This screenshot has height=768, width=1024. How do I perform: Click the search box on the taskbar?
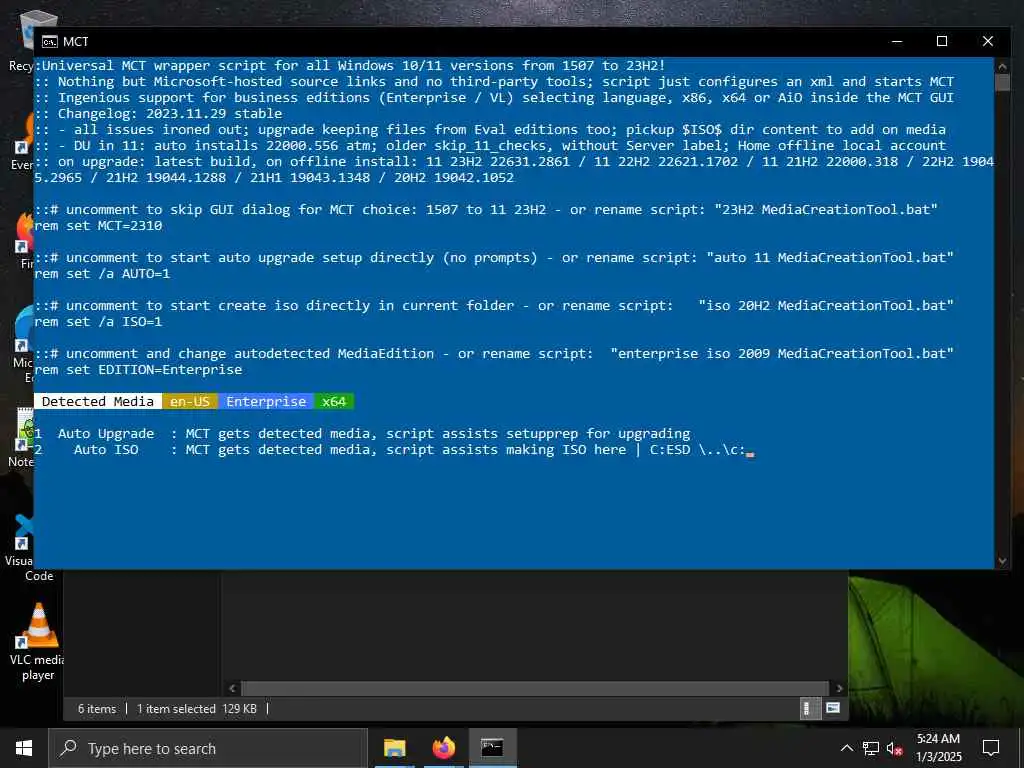208,748
